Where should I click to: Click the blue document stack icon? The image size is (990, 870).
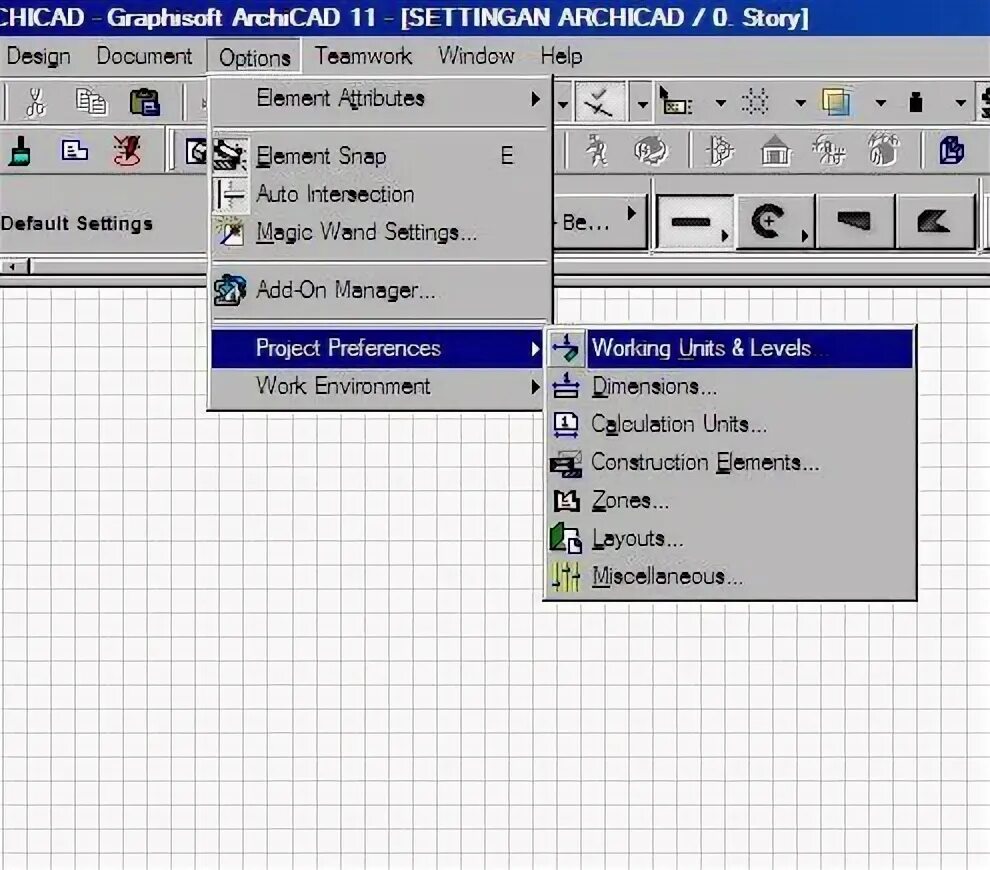951,150
